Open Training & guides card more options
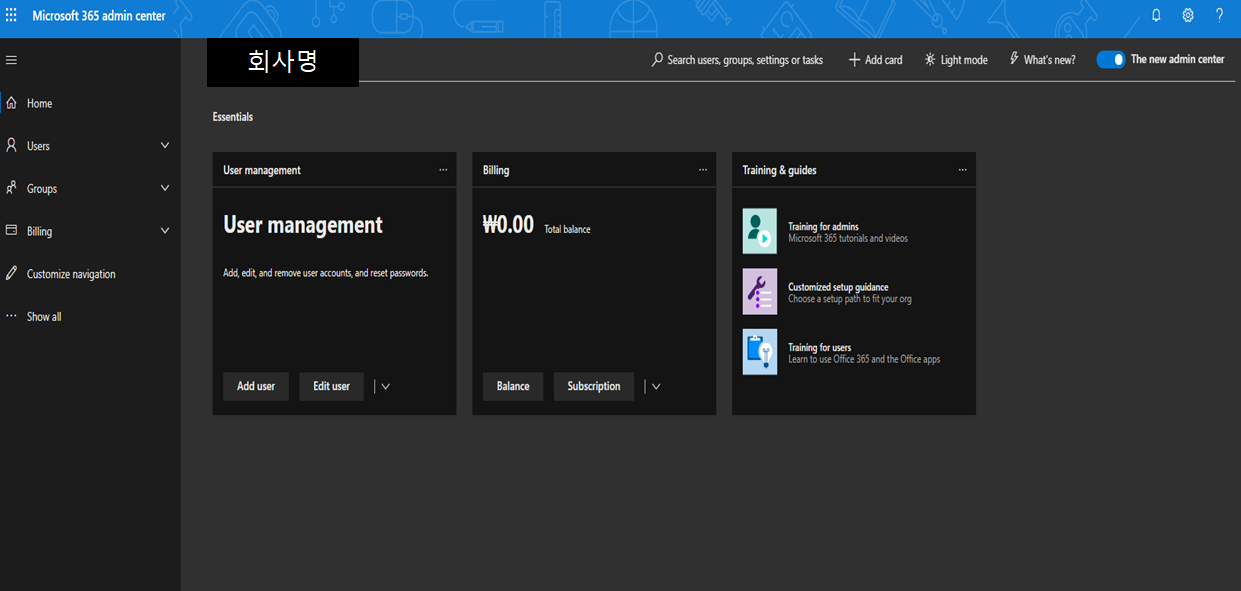Image resolution: width=1241 pixels, height=591 pixels. 963,170
